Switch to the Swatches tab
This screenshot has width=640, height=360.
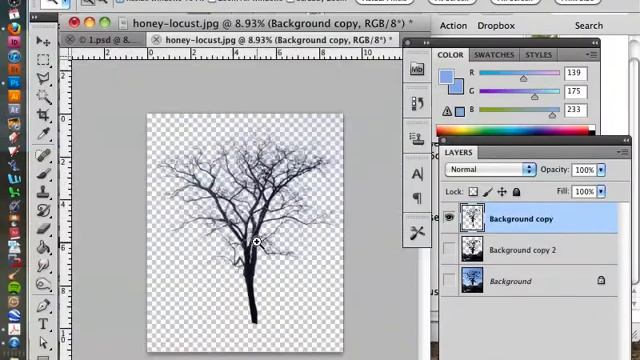[494, 55]
